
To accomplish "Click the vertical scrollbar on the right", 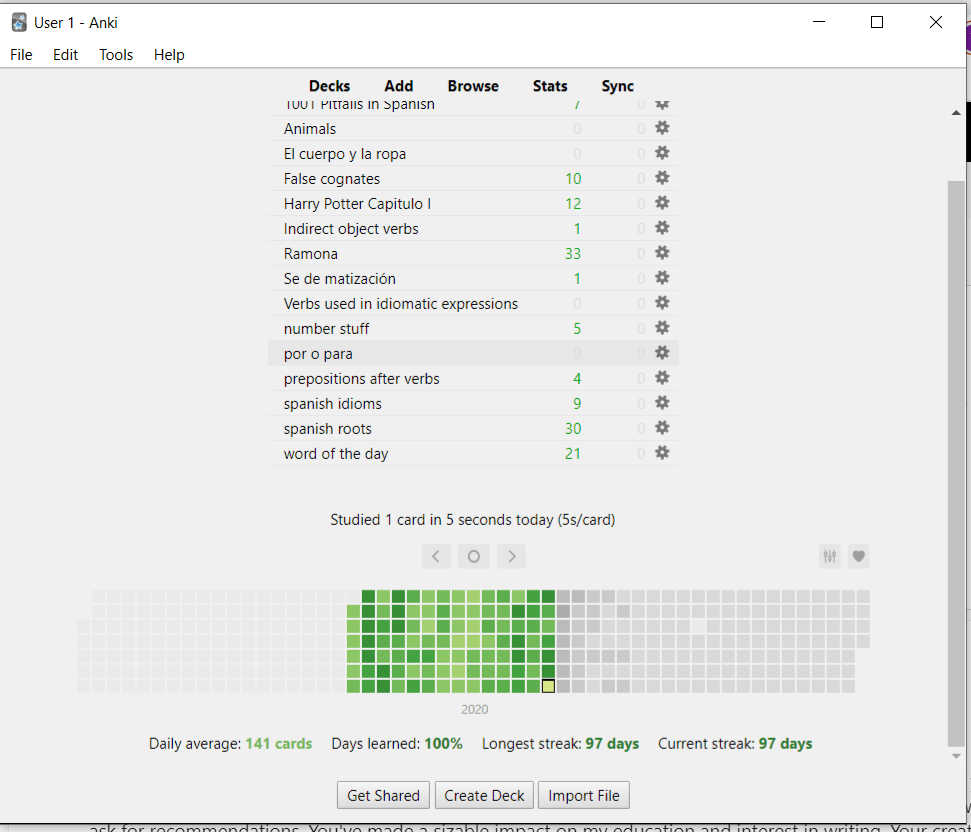I will coord(957,460).
